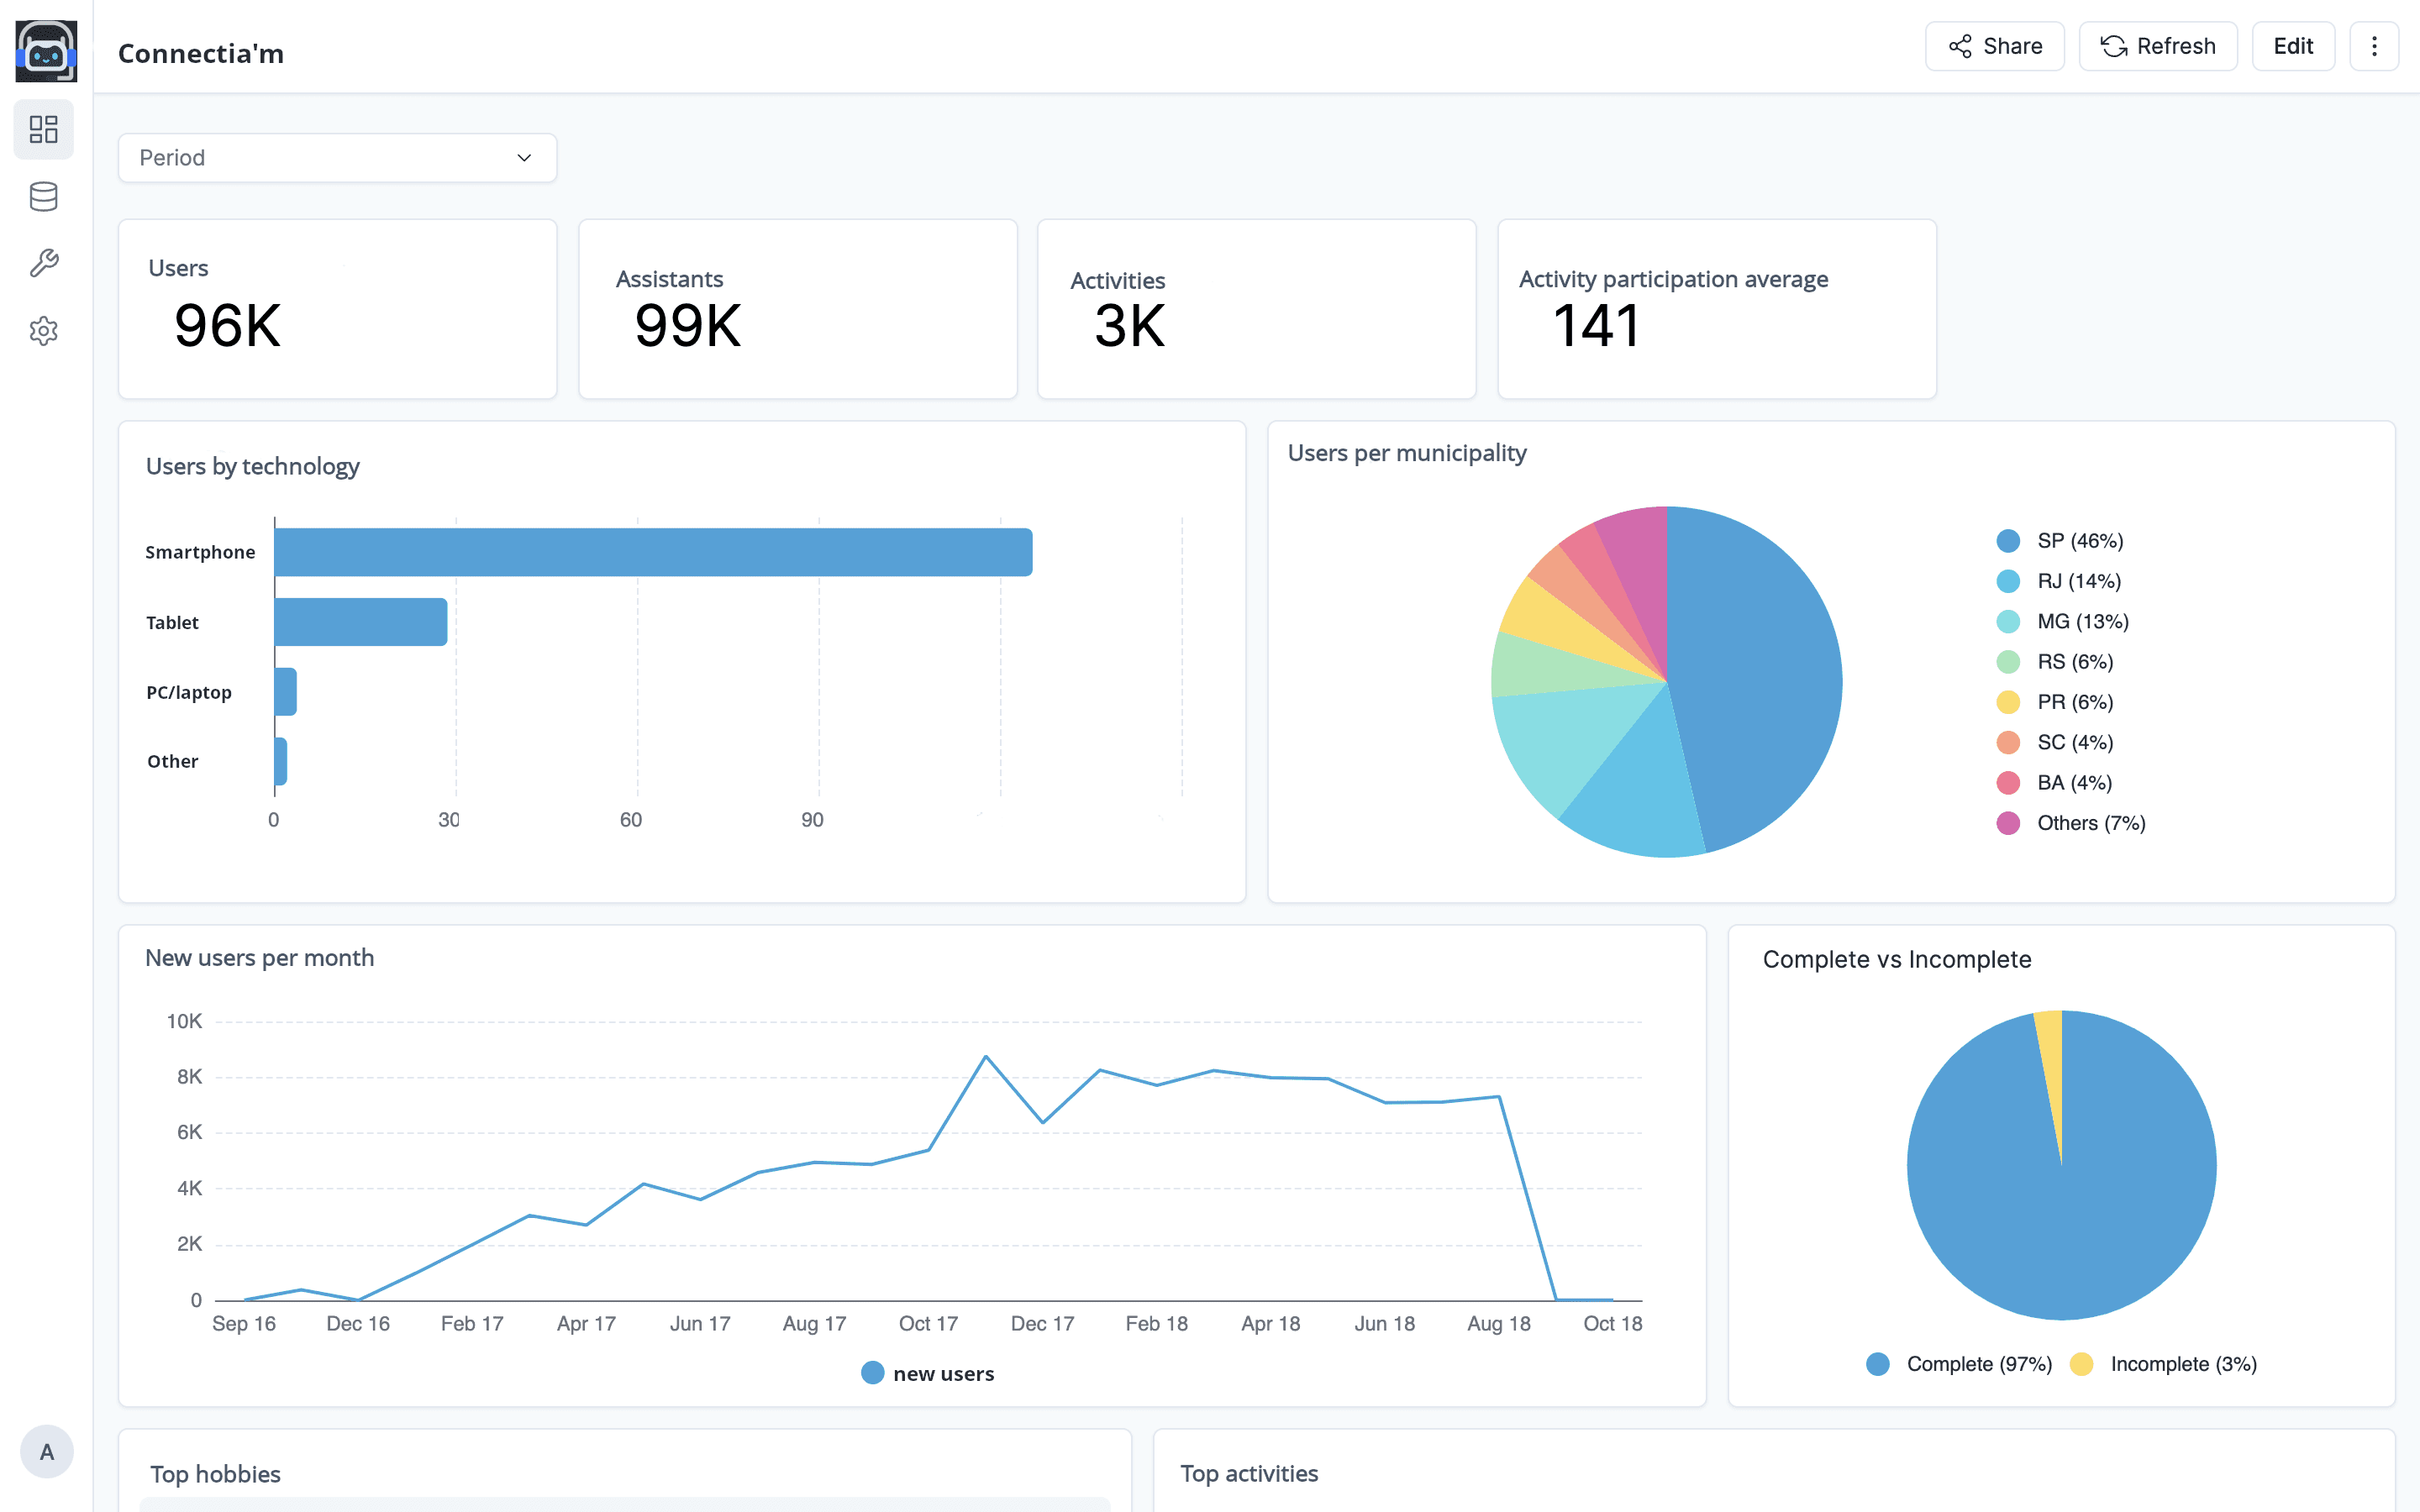The width and height of the screenshot is (2420, 1512).
Task: Click the Activity participation average 141 card
Action: [x=1717, y=309]
